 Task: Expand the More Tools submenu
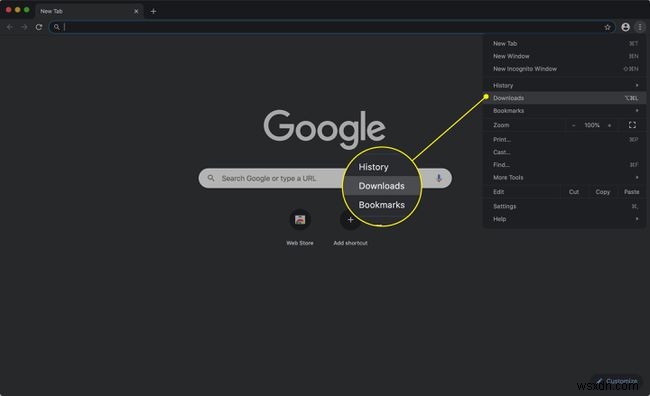coord(565,177)
